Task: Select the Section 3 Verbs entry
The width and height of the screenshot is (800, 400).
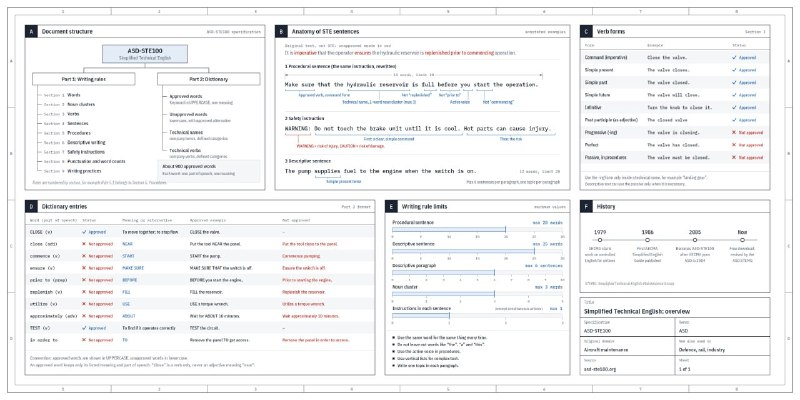Action: coord(61,114)
